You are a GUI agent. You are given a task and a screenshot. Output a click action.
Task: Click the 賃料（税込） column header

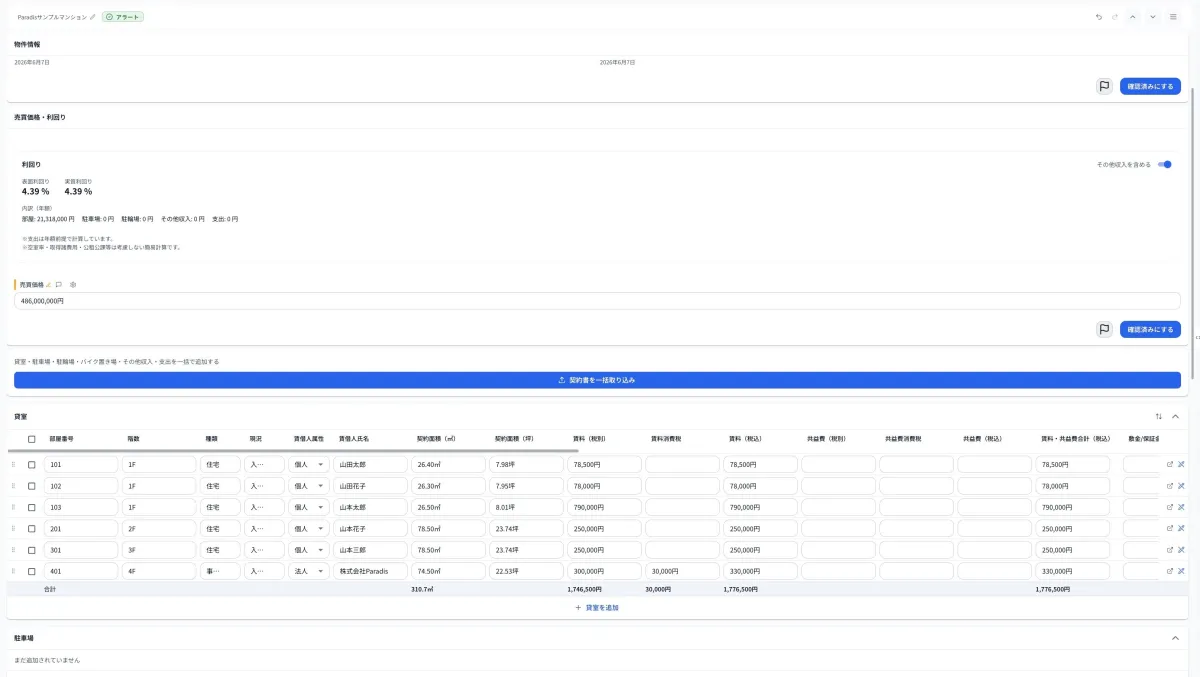pyautogui.click(x=746, y=438)
